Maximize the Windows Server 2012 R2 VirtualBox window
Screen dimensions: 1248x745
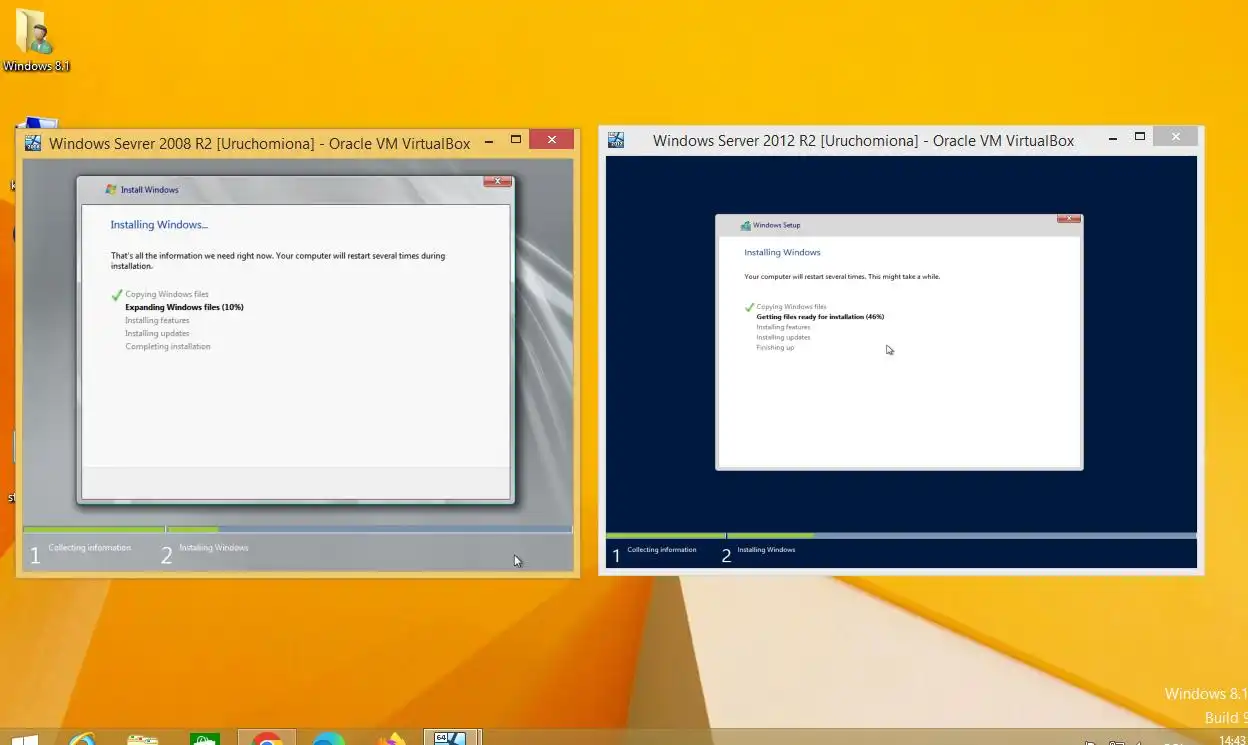pos(1140,137)
